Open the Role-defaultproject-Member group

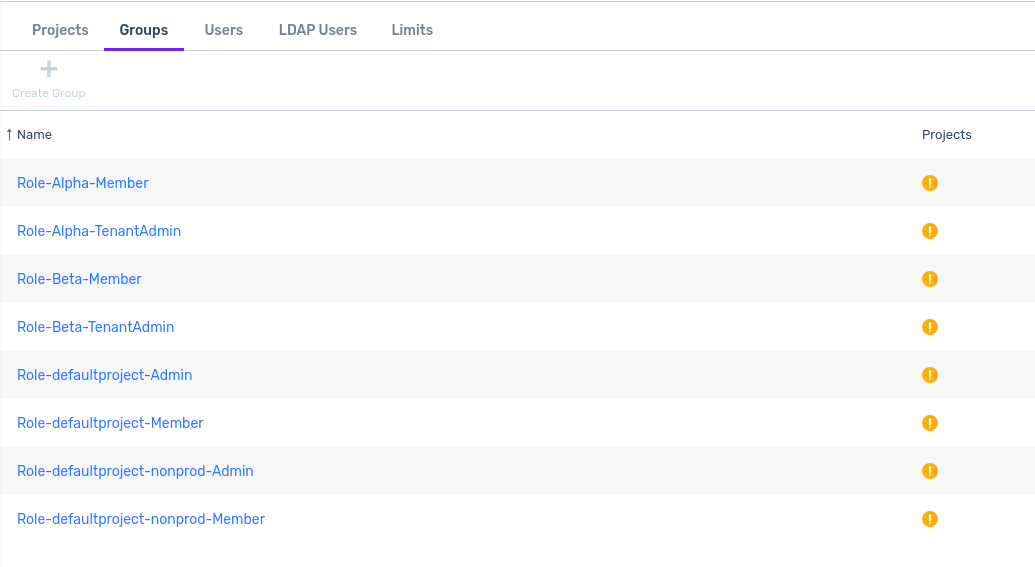click(110, 423)
